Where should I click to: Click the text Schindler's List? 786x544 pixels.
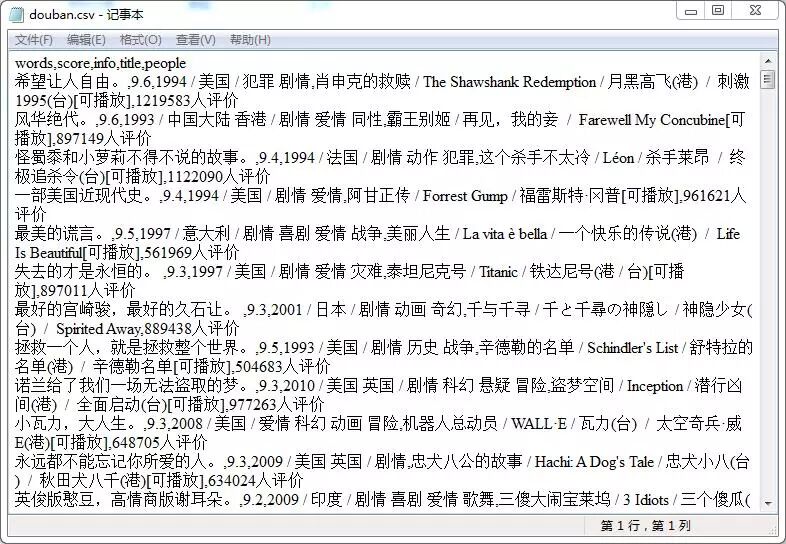[633, 348]
